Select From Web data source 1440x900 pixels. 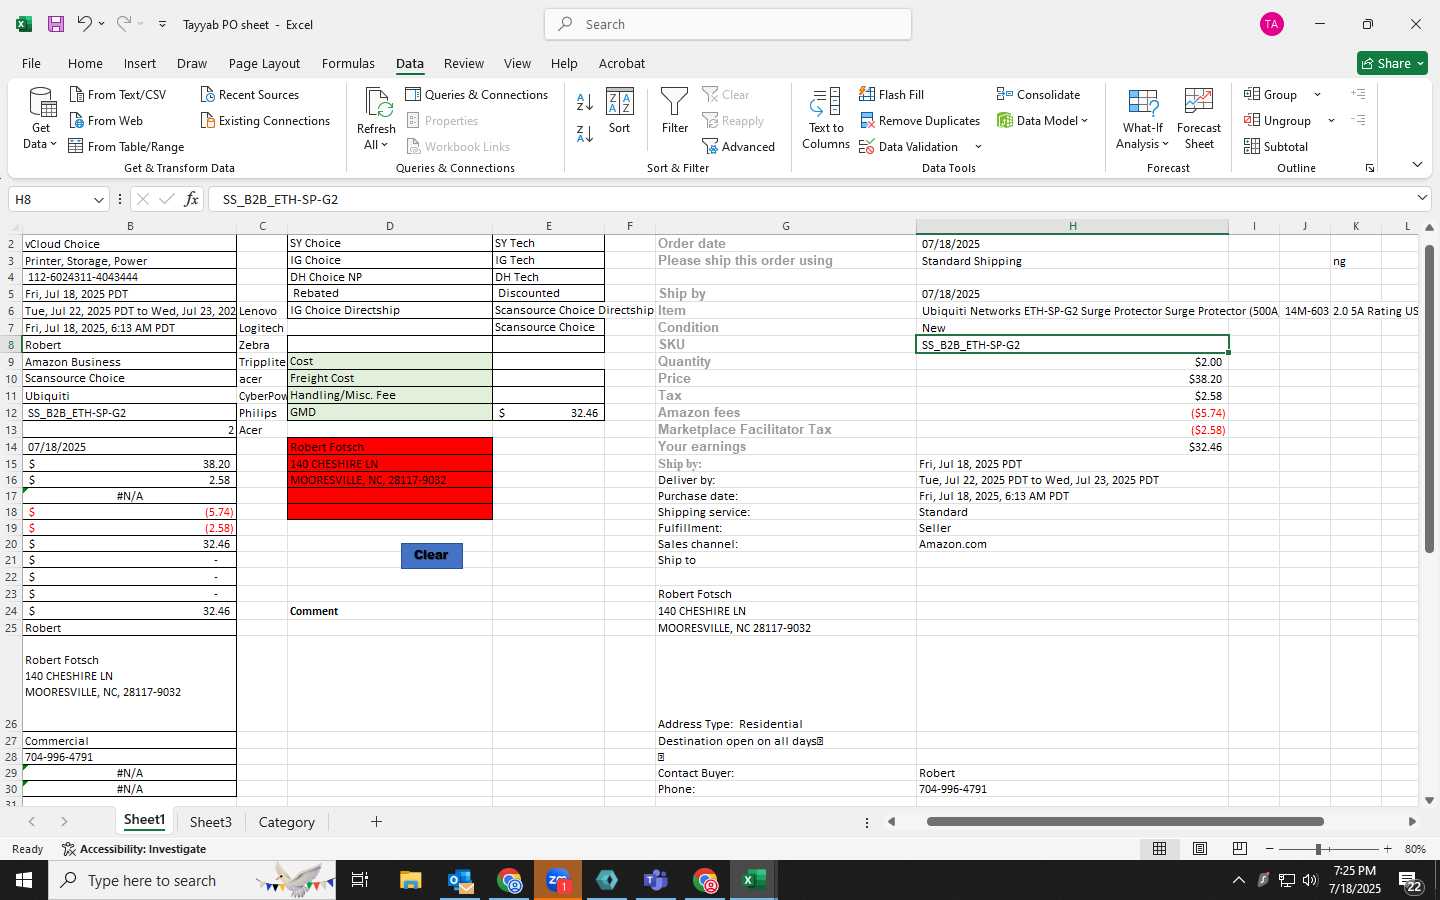tap(106, 120)
